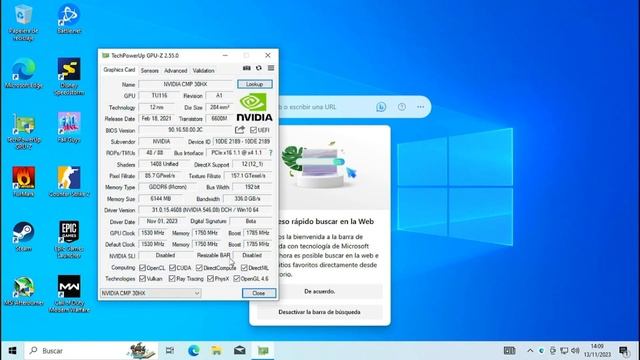Switch to the Sensors tab
The image size is (640, 360).
(149, 71)
